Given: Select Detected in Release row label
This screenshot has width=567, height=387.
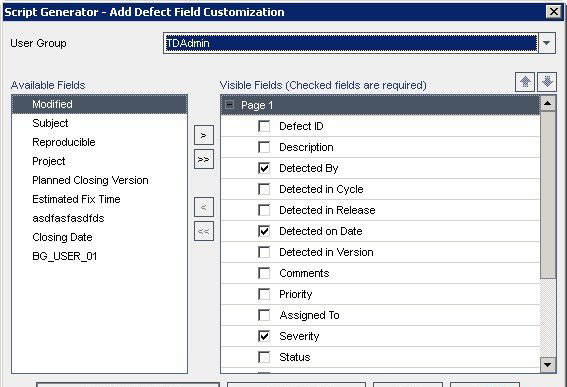Looking at the screenshot, I should click(x=327, y=210).
